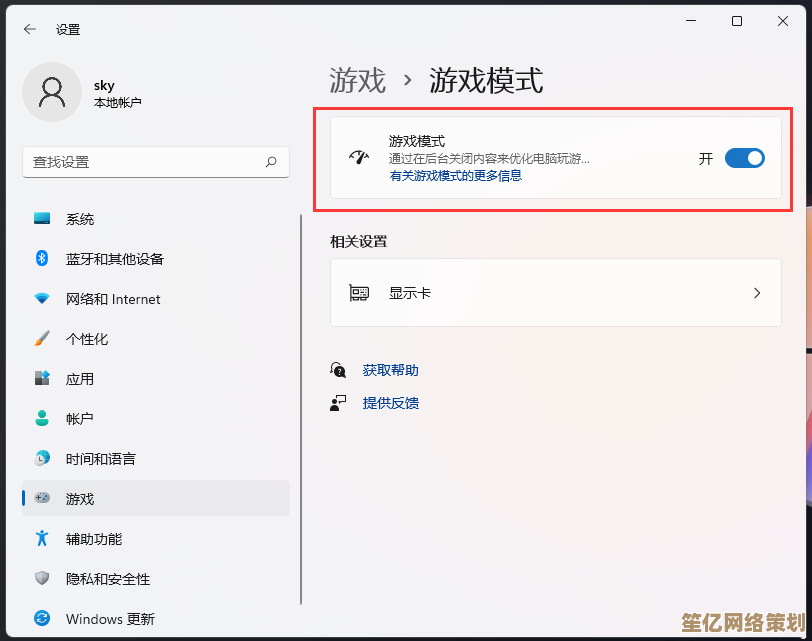
Task: Go back using the back arrow
Action: [x=30, y=29]
